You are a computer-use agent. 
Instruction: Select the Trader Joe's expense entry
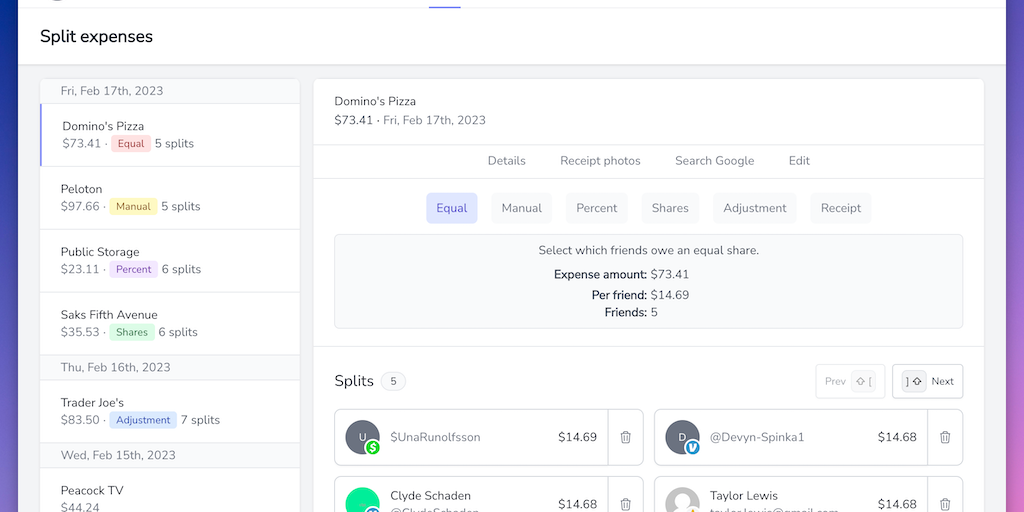[170, 411]
